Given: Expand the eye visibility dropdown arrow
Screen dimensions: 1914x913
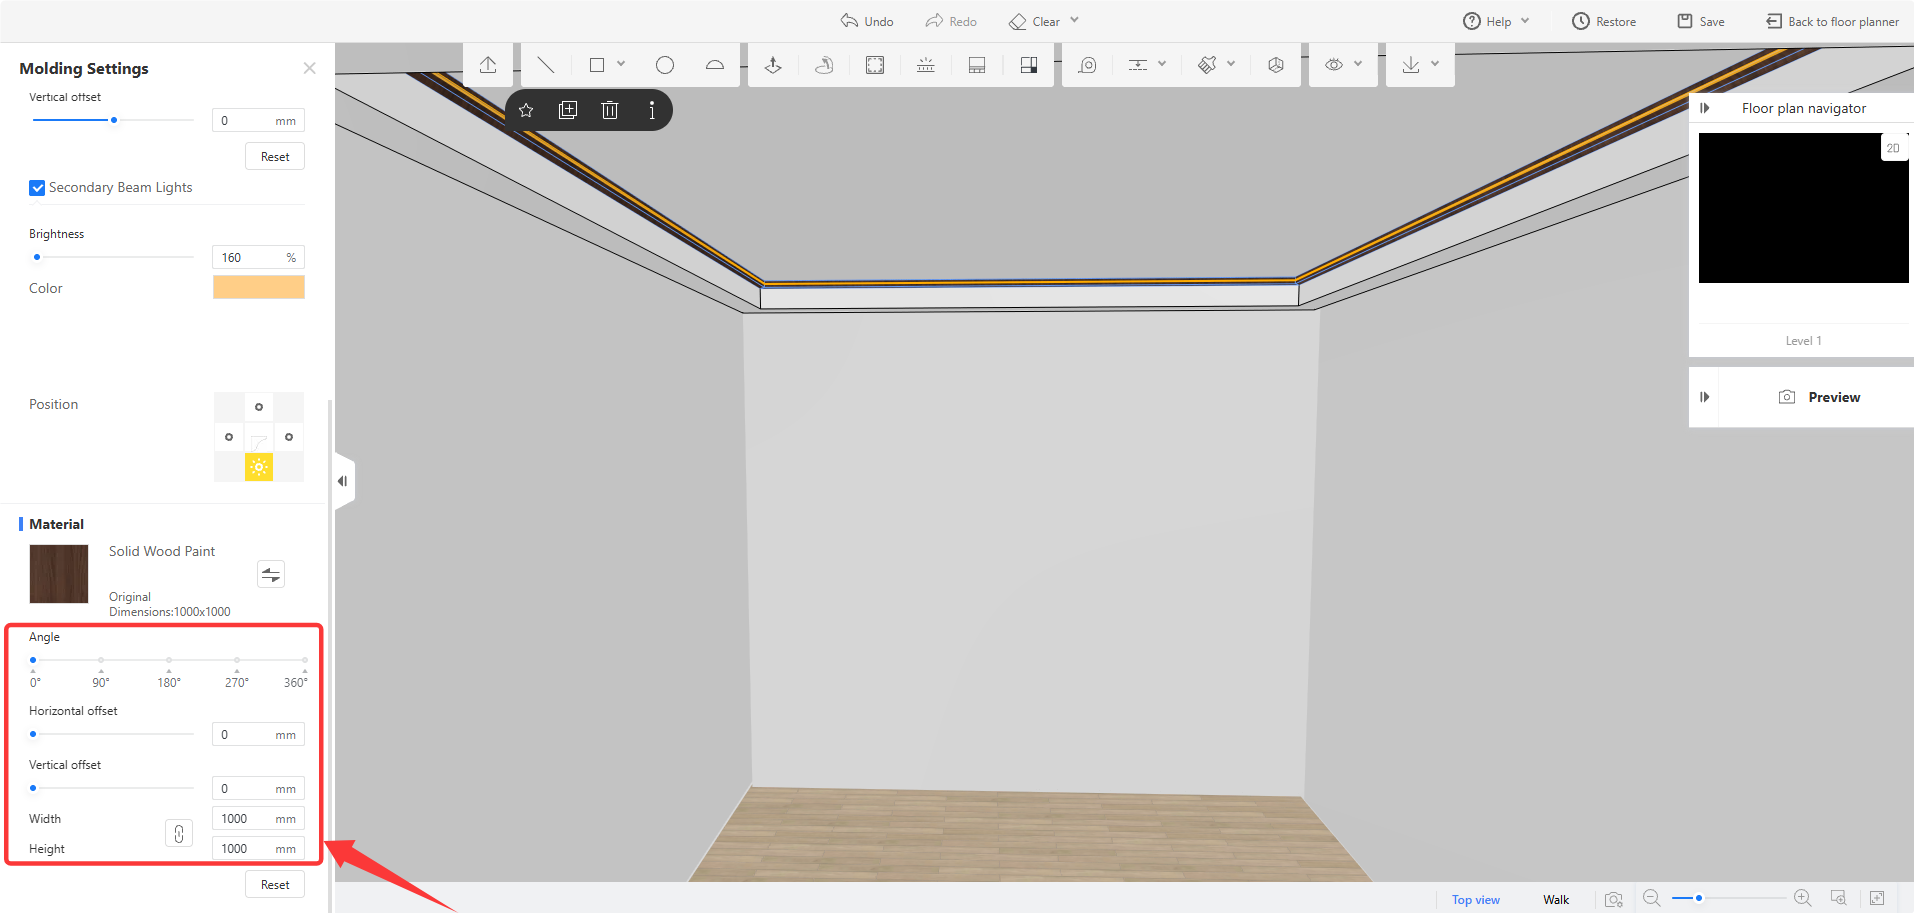Looking at the screenshot, I should coord(1358,64).
